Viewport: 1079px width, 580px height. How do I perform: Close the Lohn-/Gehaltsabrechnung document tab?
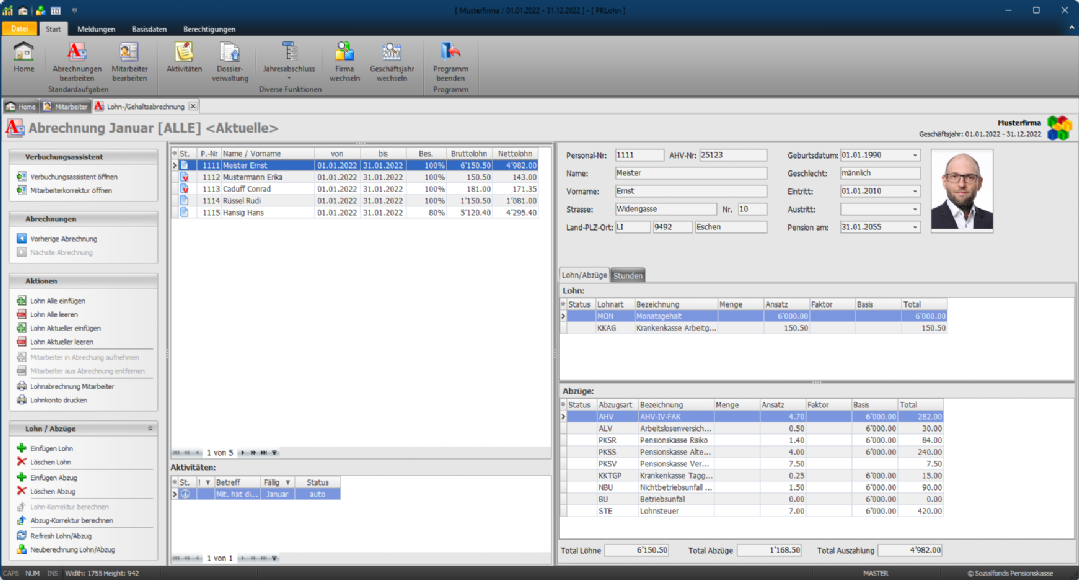pyautogui.click(x=193, y=106)
